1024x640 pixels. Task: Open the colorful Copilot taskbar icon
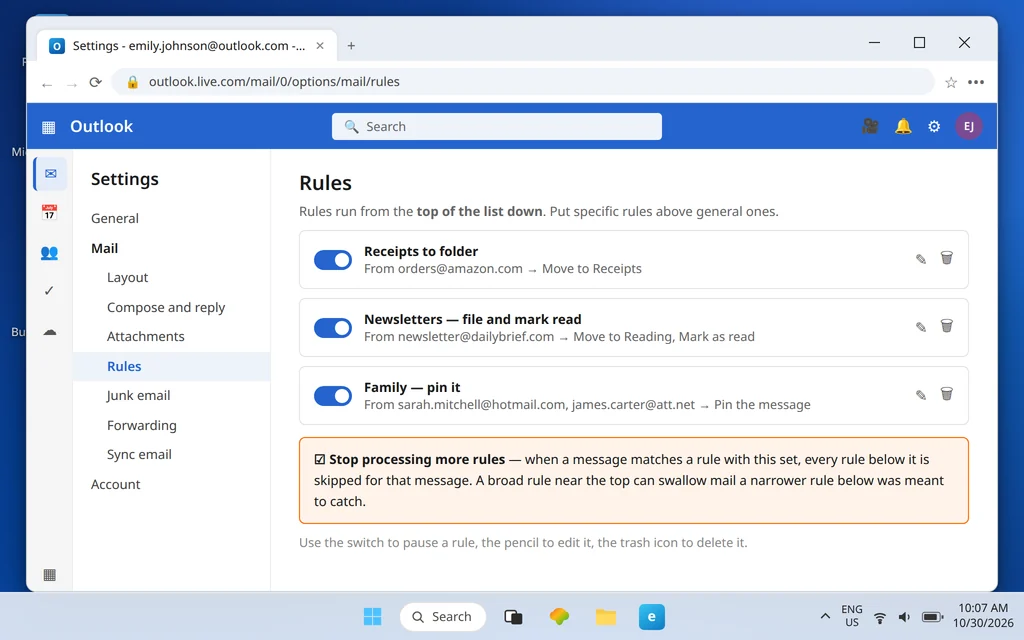(559, 616)
